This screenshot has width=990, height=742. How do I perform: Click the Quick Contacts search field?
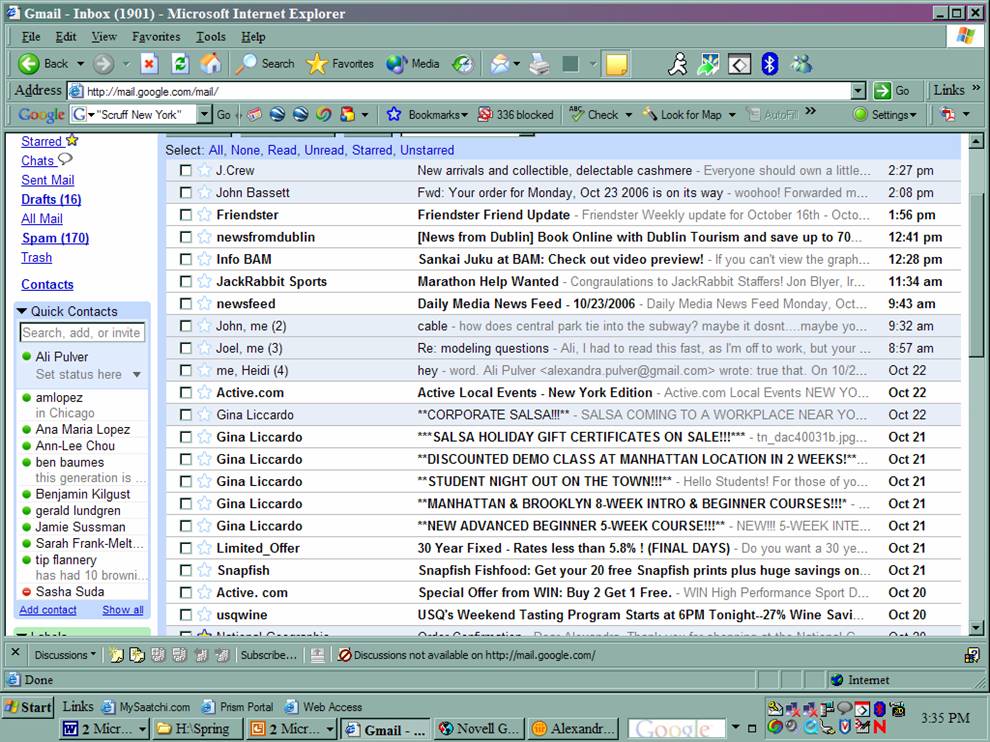tap(82, 333)
